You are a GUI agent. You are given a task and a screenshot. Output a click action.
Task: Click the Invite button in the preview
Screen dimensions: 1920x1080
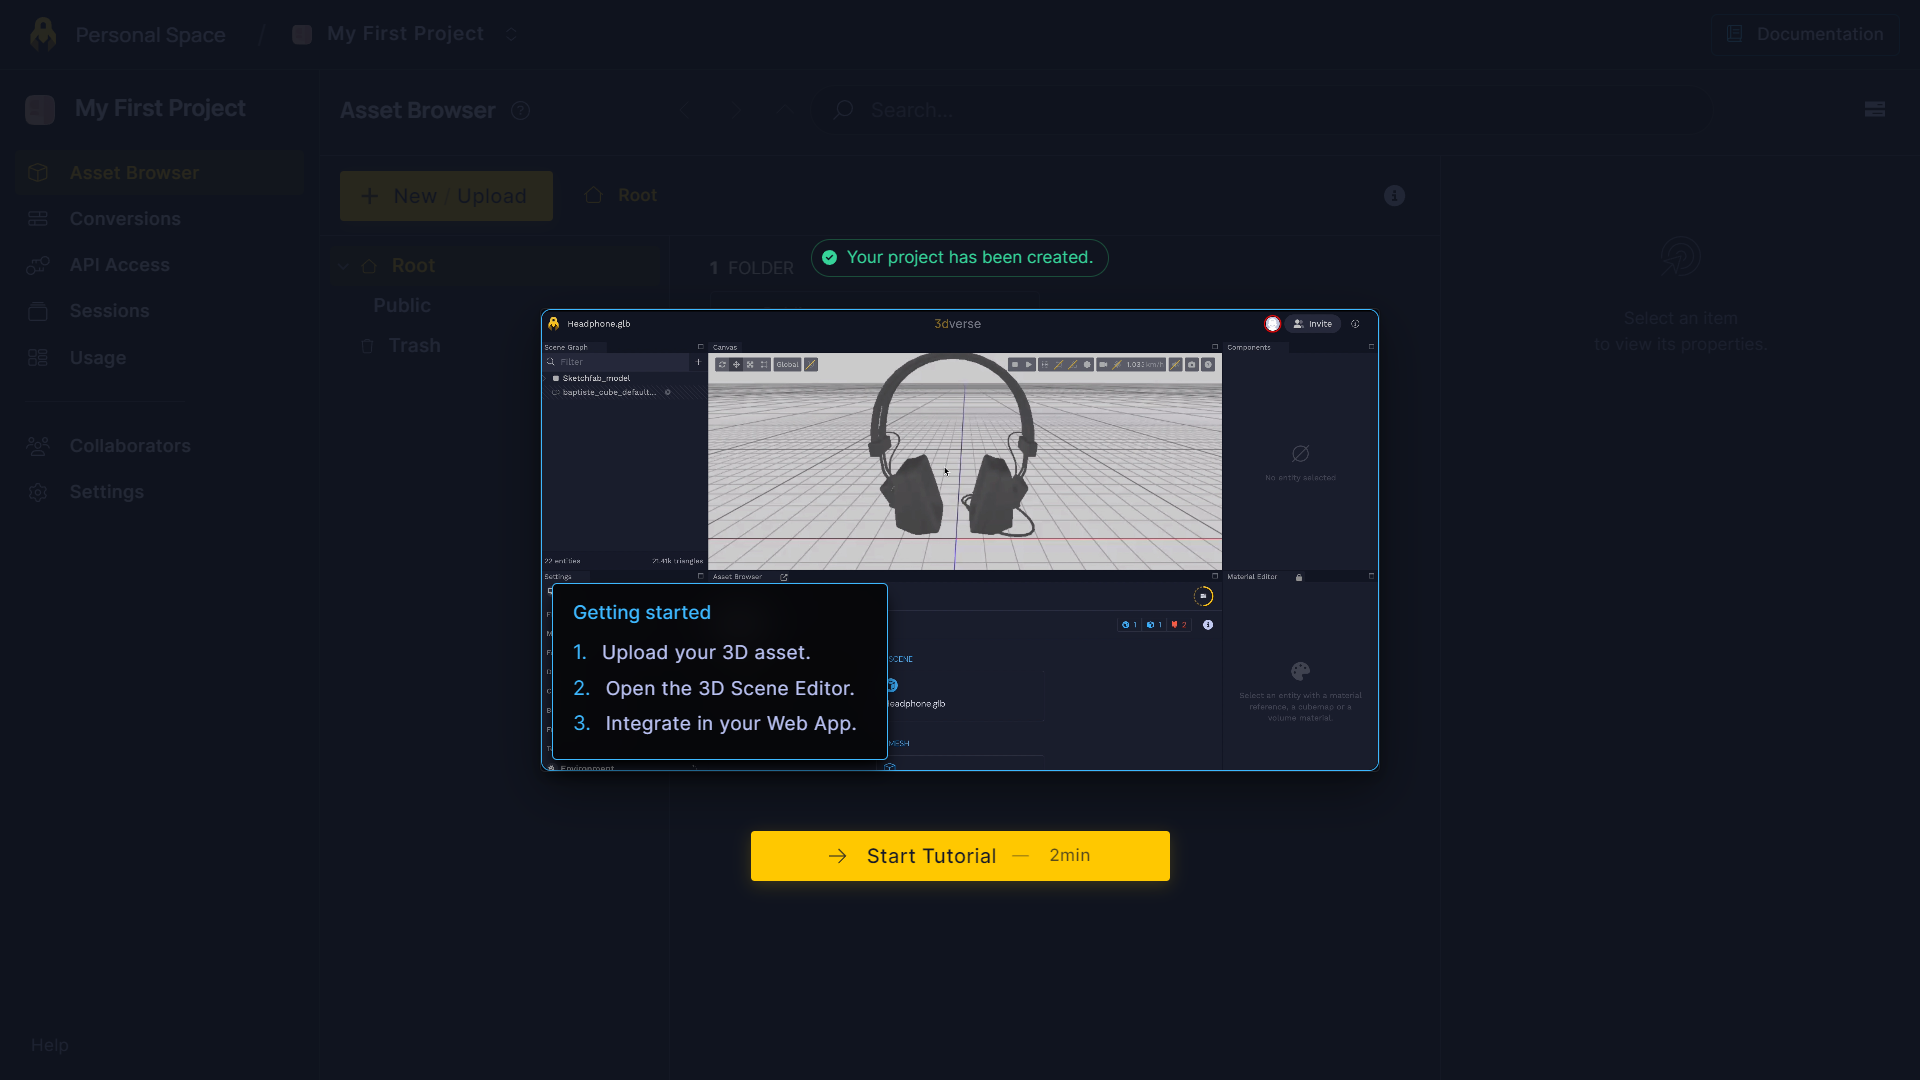tap(1313, 324)
